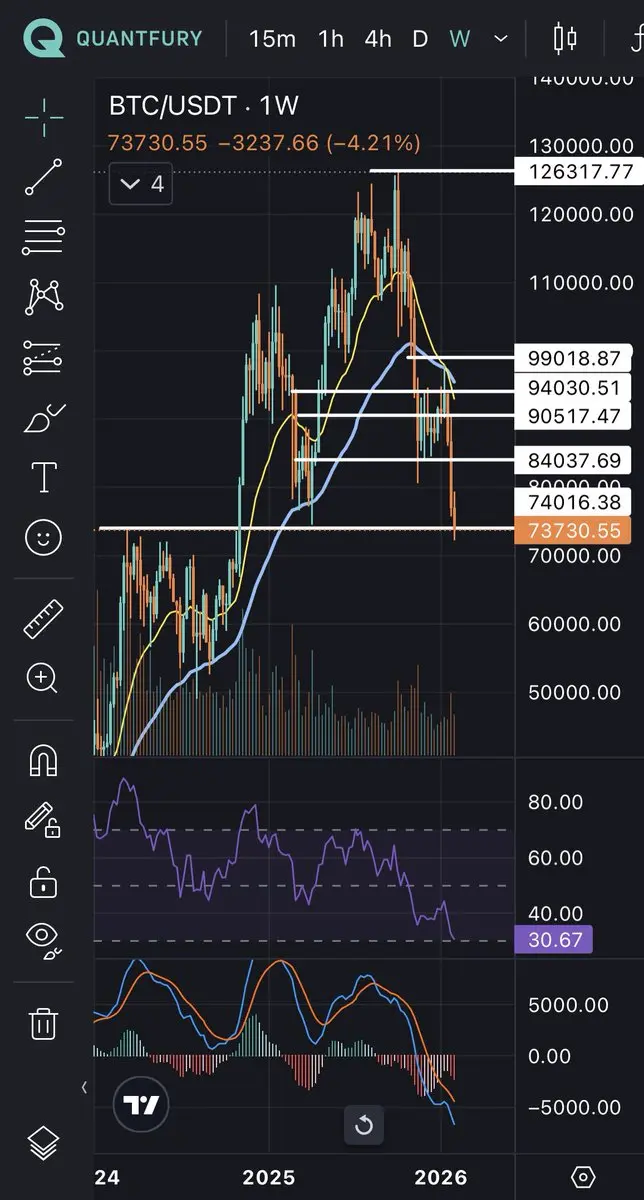Image resolution: width=644 pixels, height=1200 pixels.
Task: Expand the indicator legend showing 4
Action: [x=141, y=184]
